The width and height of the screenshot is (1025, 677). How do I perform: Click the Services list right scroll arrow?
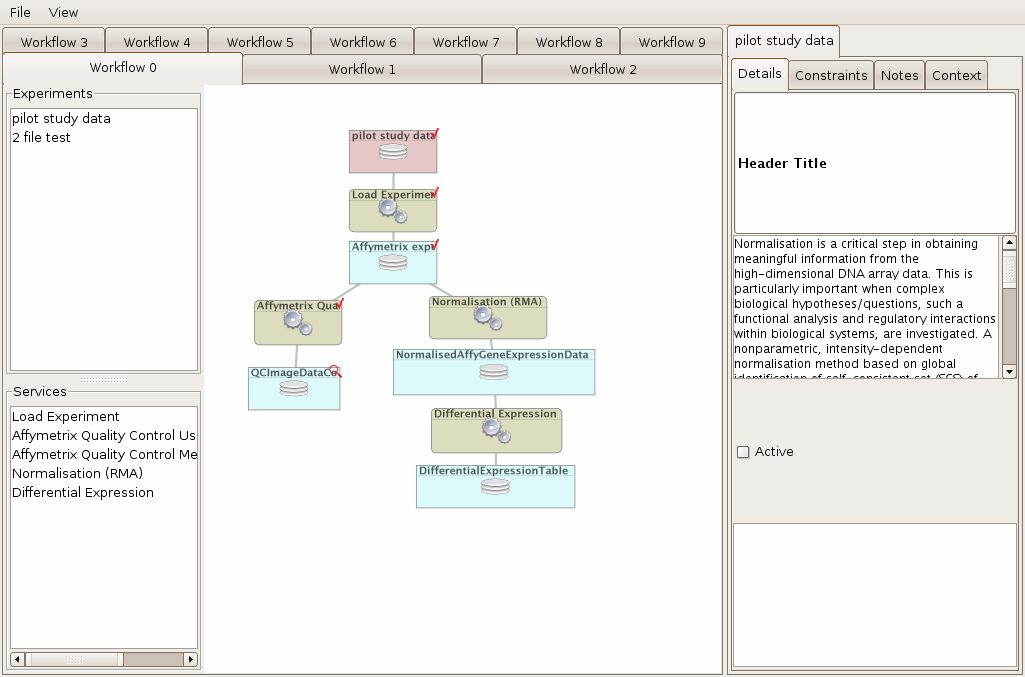coord(190,660)
